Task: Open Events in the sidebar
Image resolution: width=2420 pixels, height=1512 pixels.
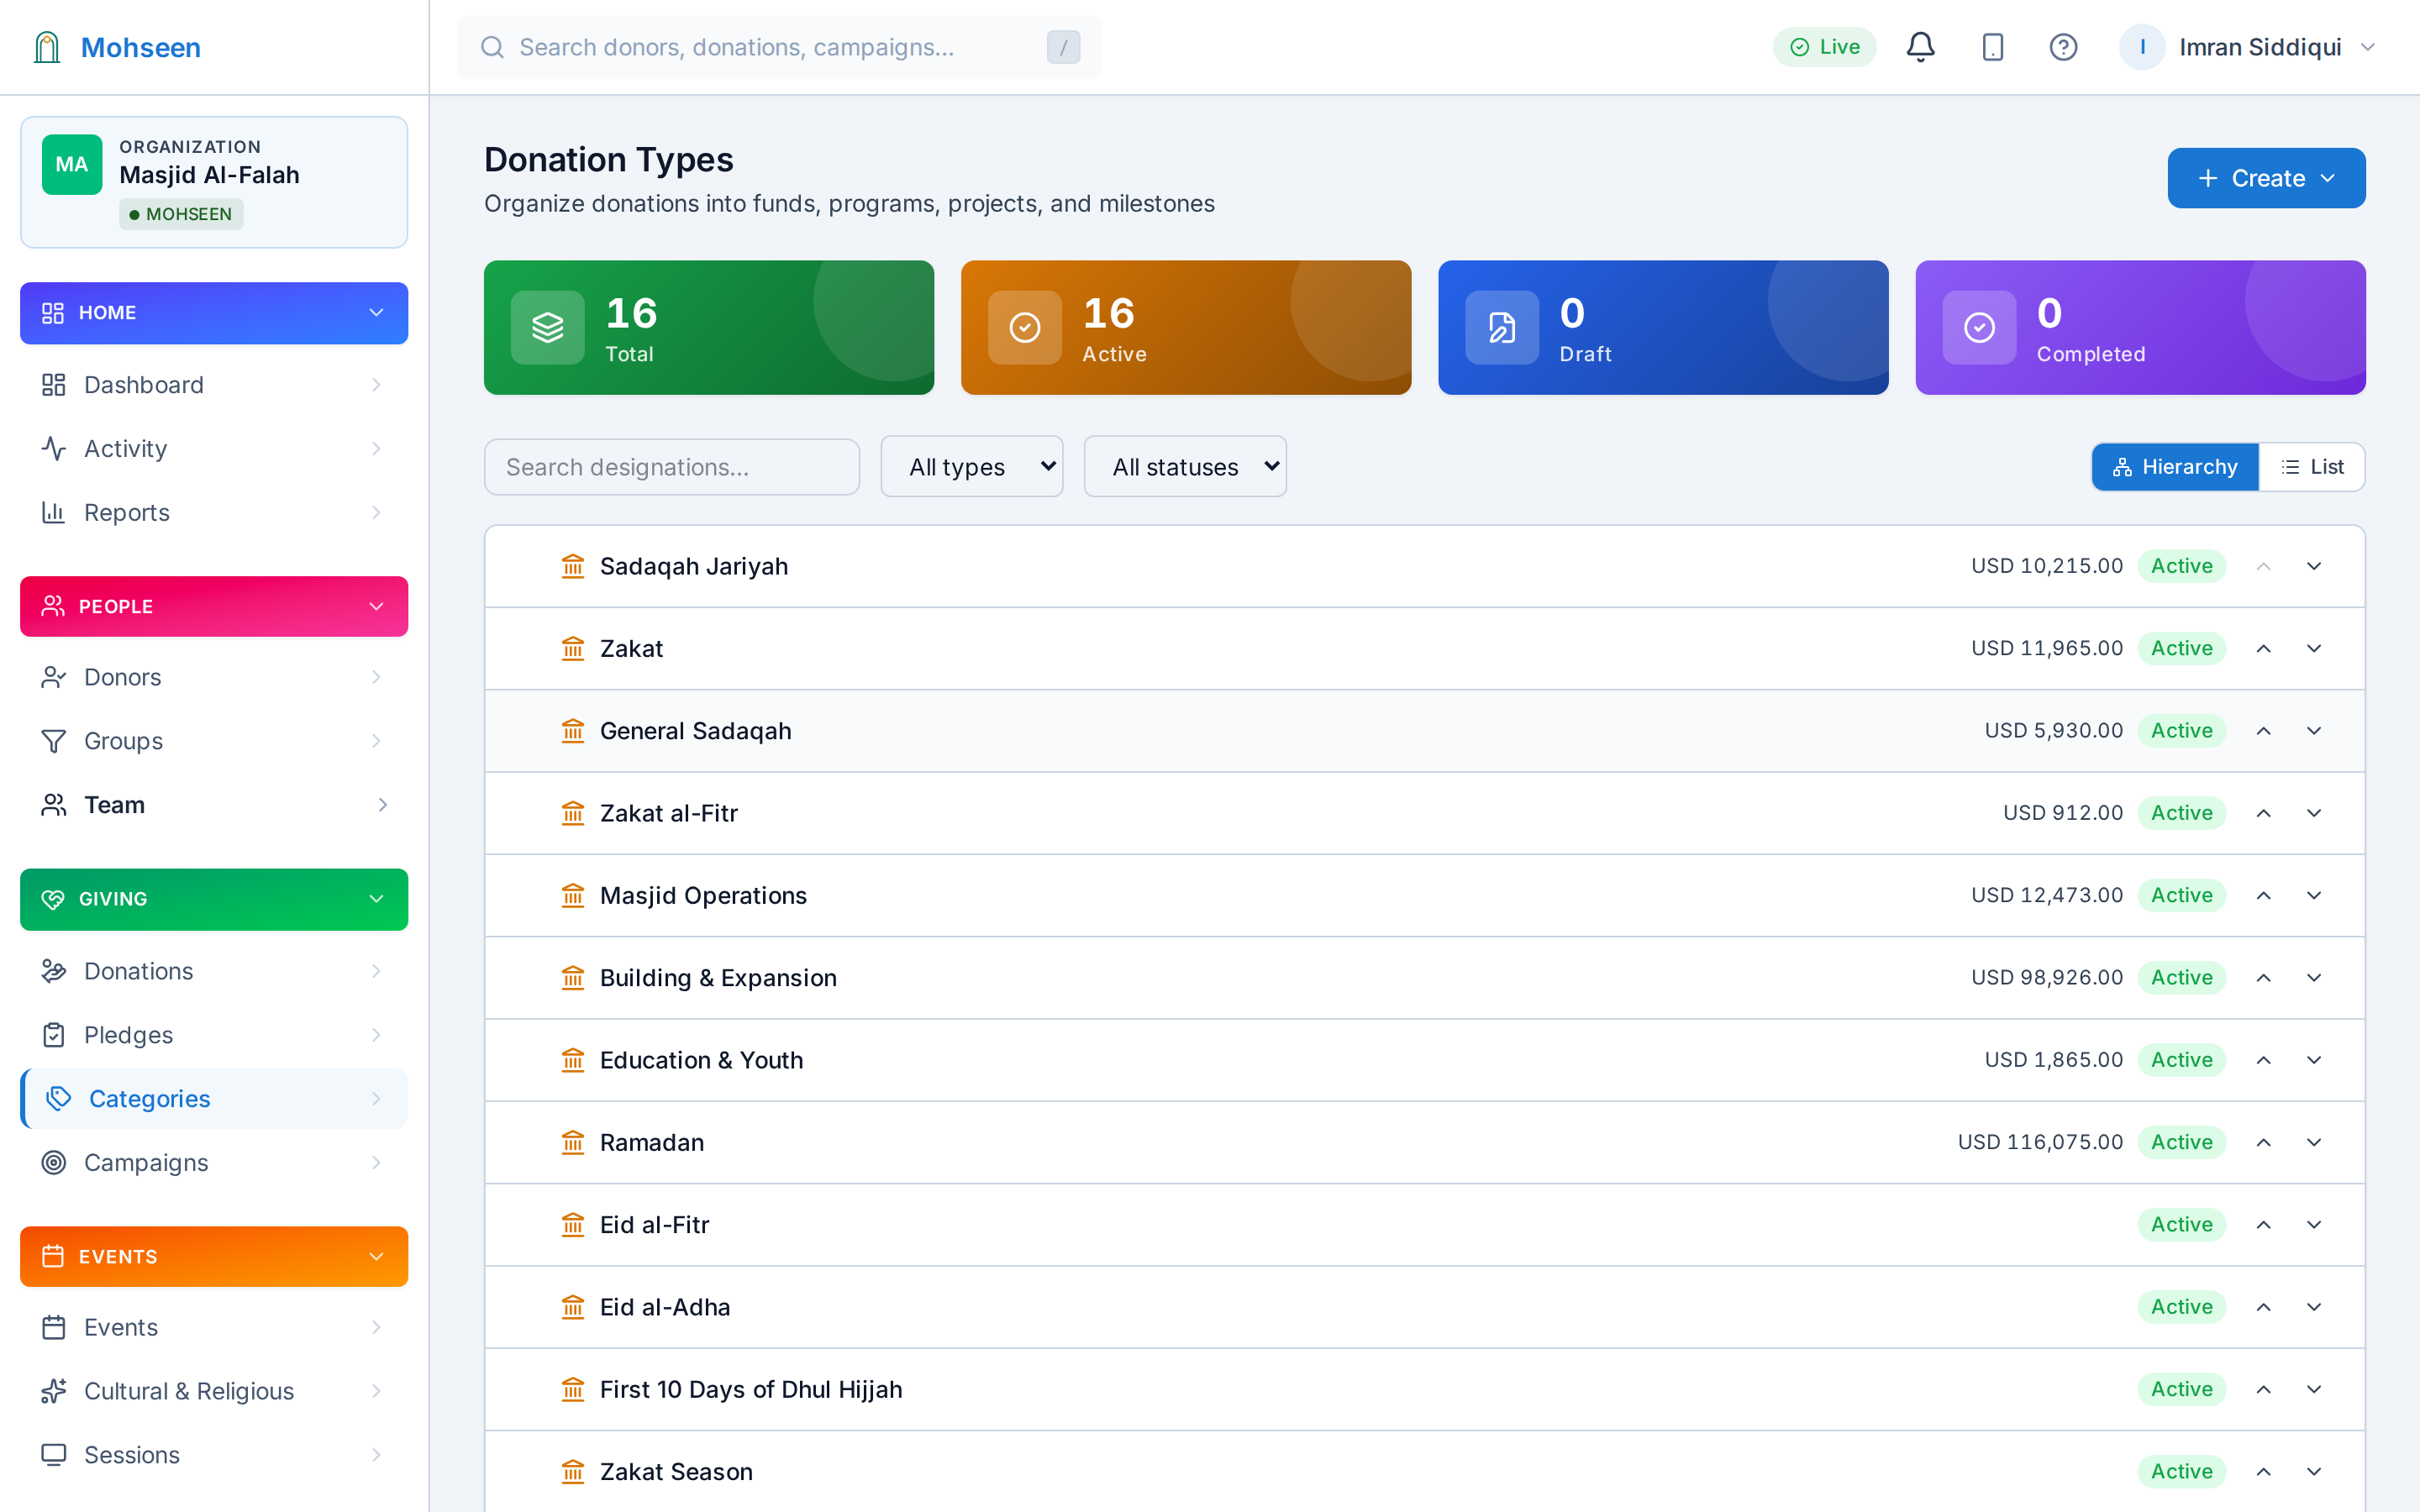Action: pyautogui.click(x=214, y=1327)
